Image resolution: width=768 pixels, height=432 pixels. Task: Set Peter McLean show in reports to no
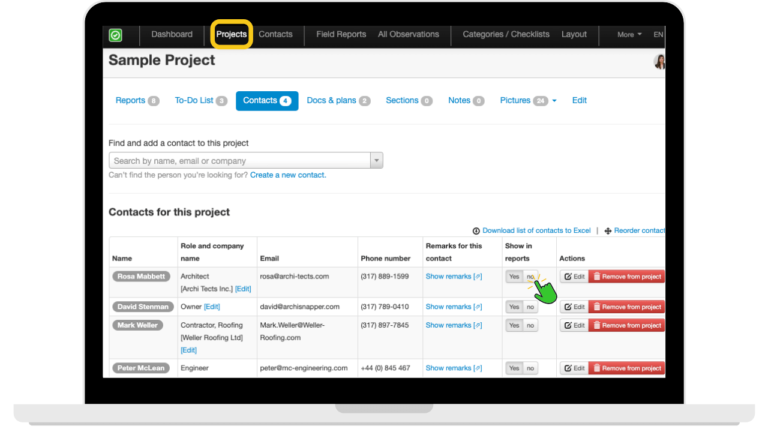[530, 368]
